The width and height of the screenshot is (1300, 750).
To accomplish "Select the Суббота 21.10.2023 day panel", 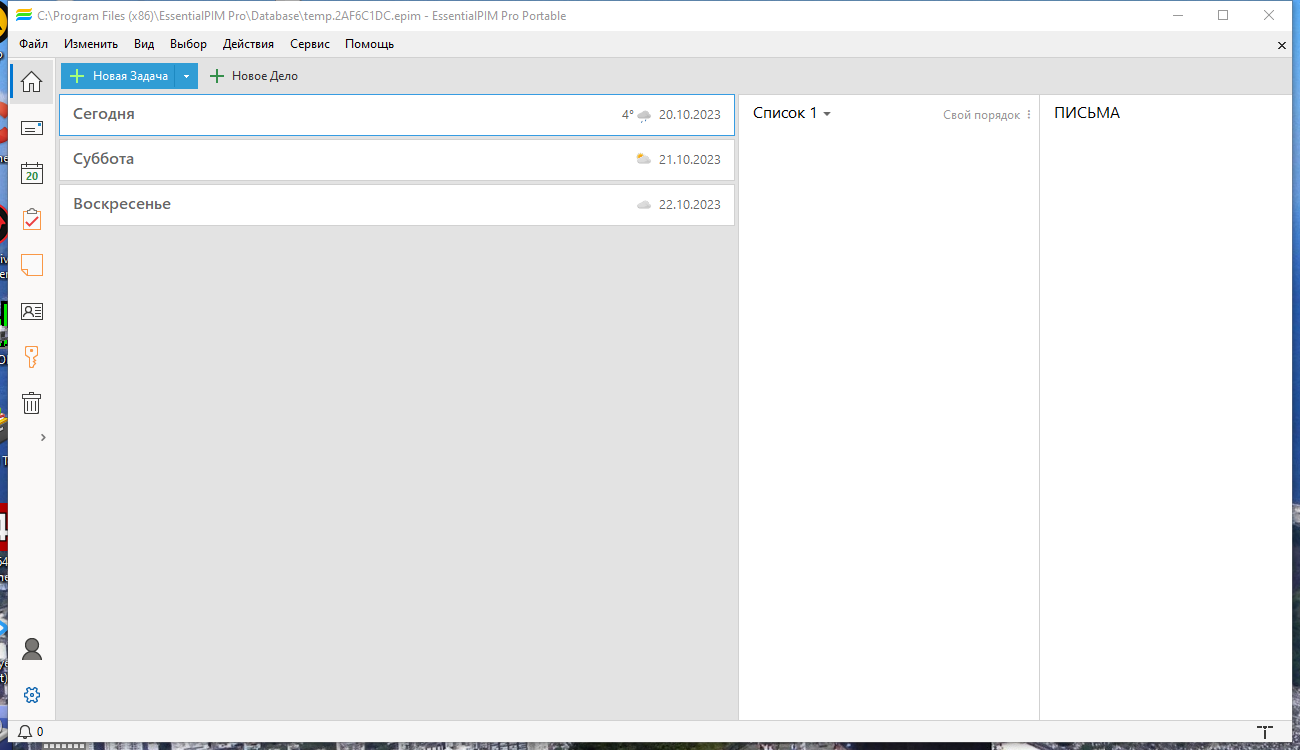I will tap(396, 159).
